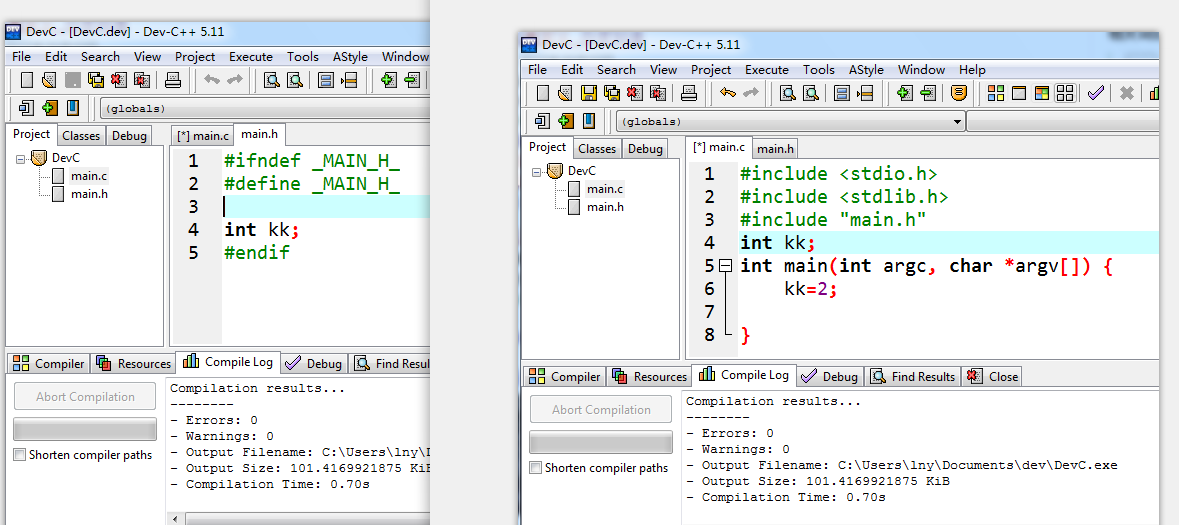The height and width of the screenshot is (525, 1179).
Task: Click 'Output Size: 101.4169921875 KiB' in right log
Action: tap(825, 481)
